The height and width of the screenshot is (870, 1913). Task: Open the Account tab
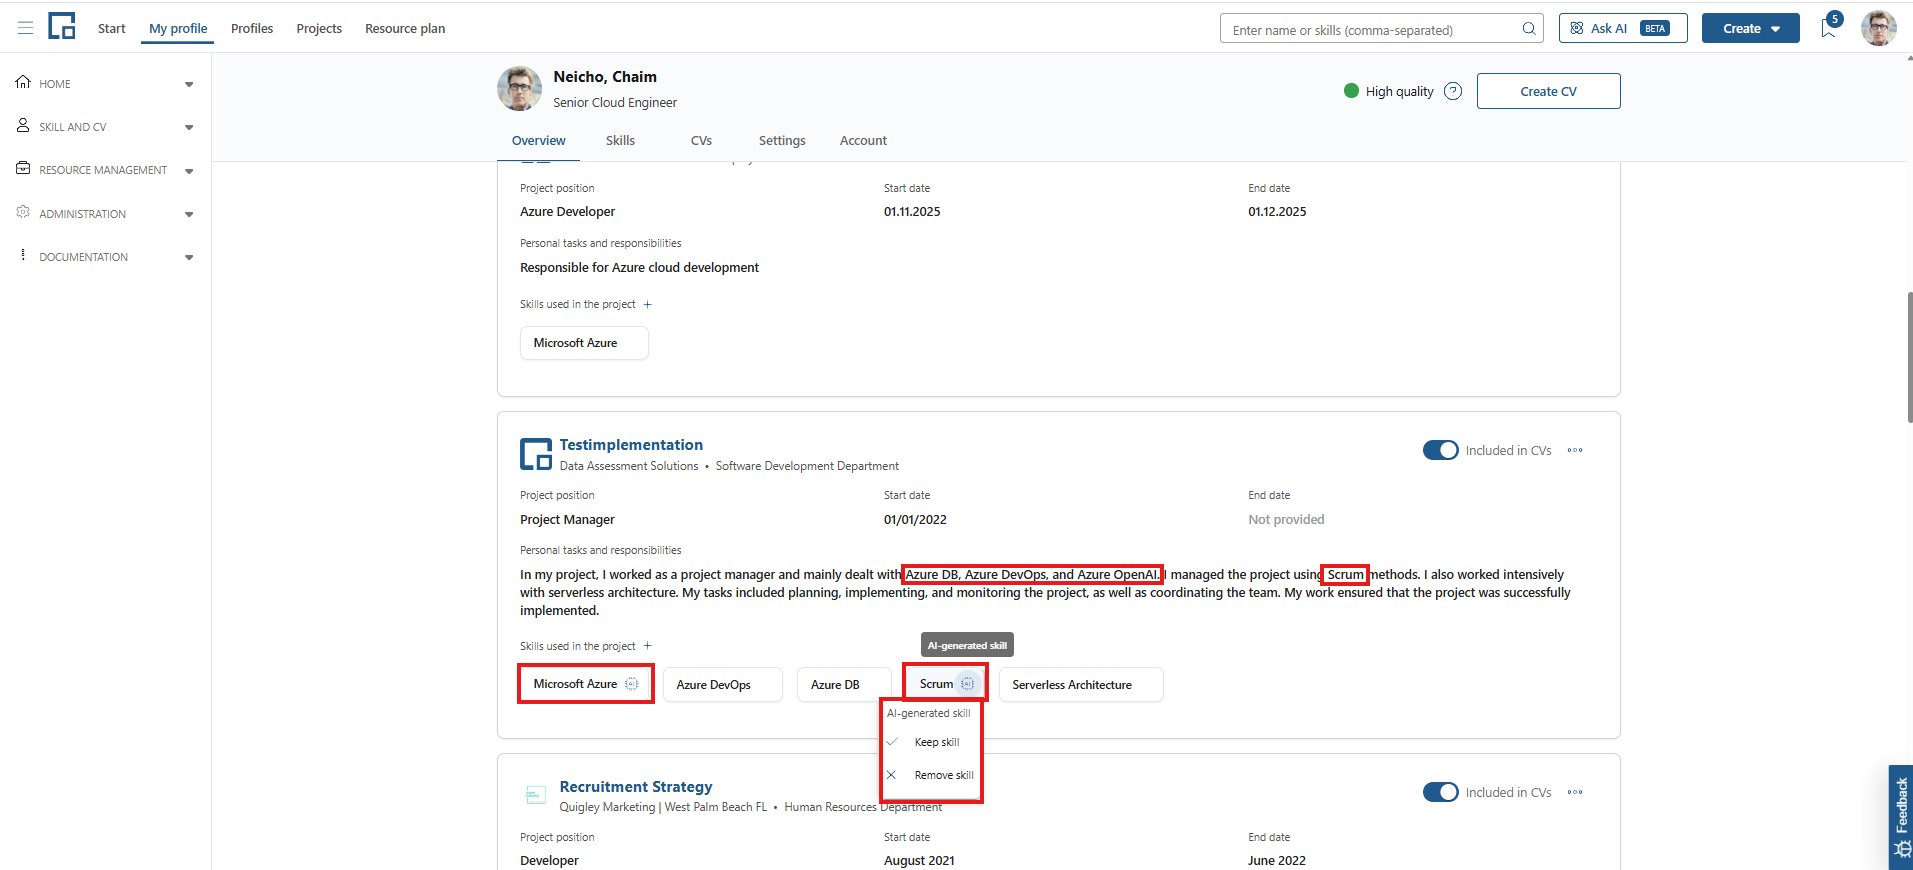click(863, 141)
